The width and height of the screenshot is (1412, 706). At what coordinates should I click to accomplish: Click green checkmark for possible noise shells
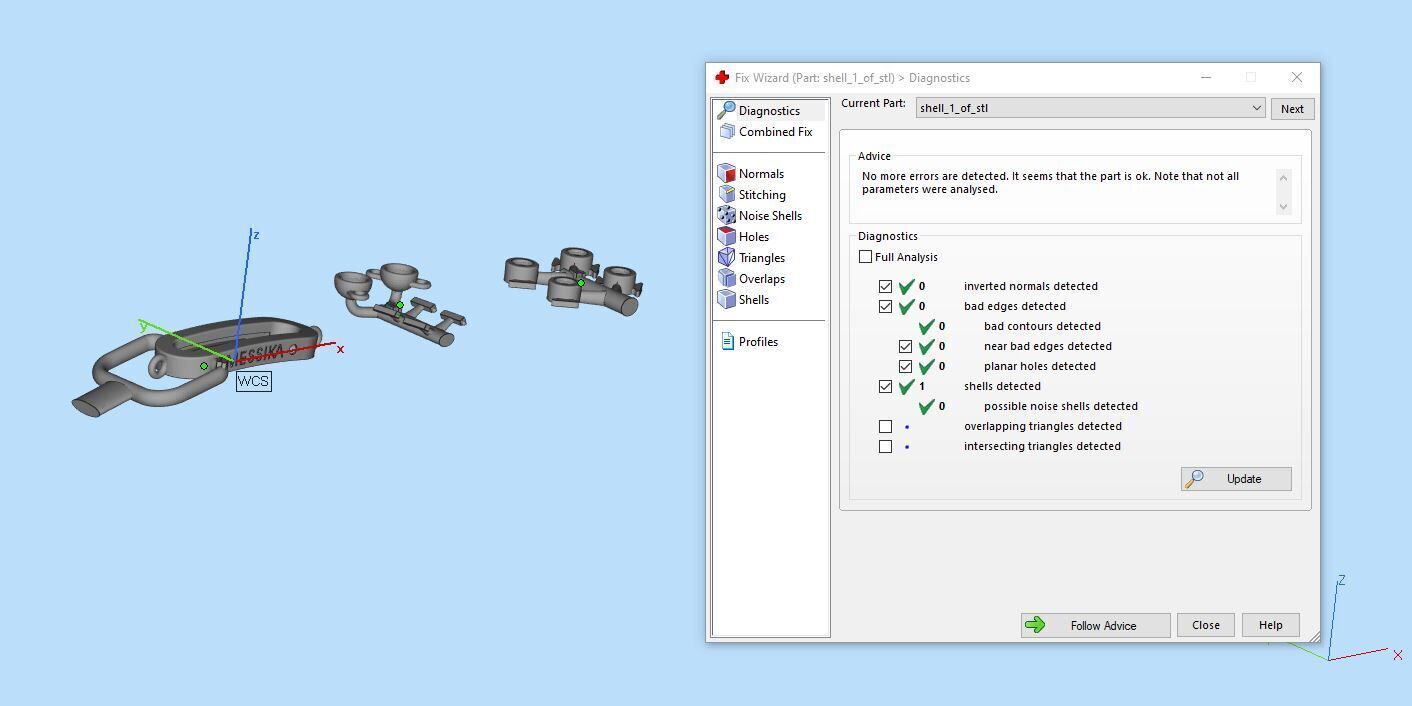tap(927, 406)
